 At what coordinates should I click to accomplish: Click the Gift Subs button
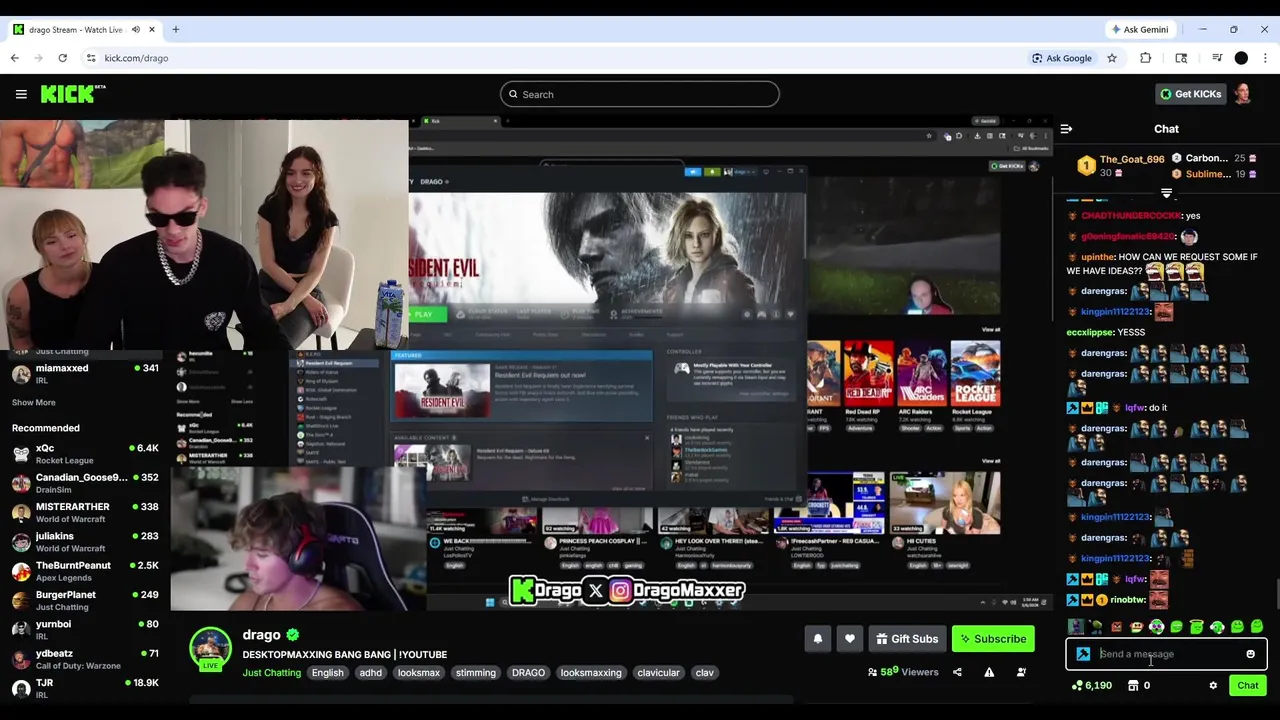pos(907,639)
